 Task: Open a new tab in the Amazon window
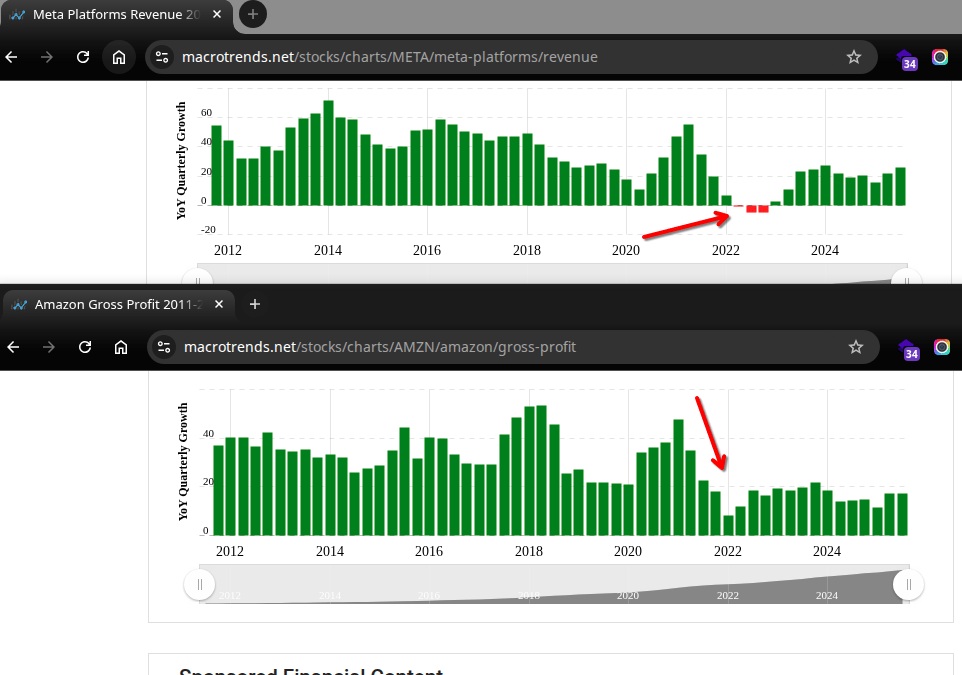click(x=255, y=304)
